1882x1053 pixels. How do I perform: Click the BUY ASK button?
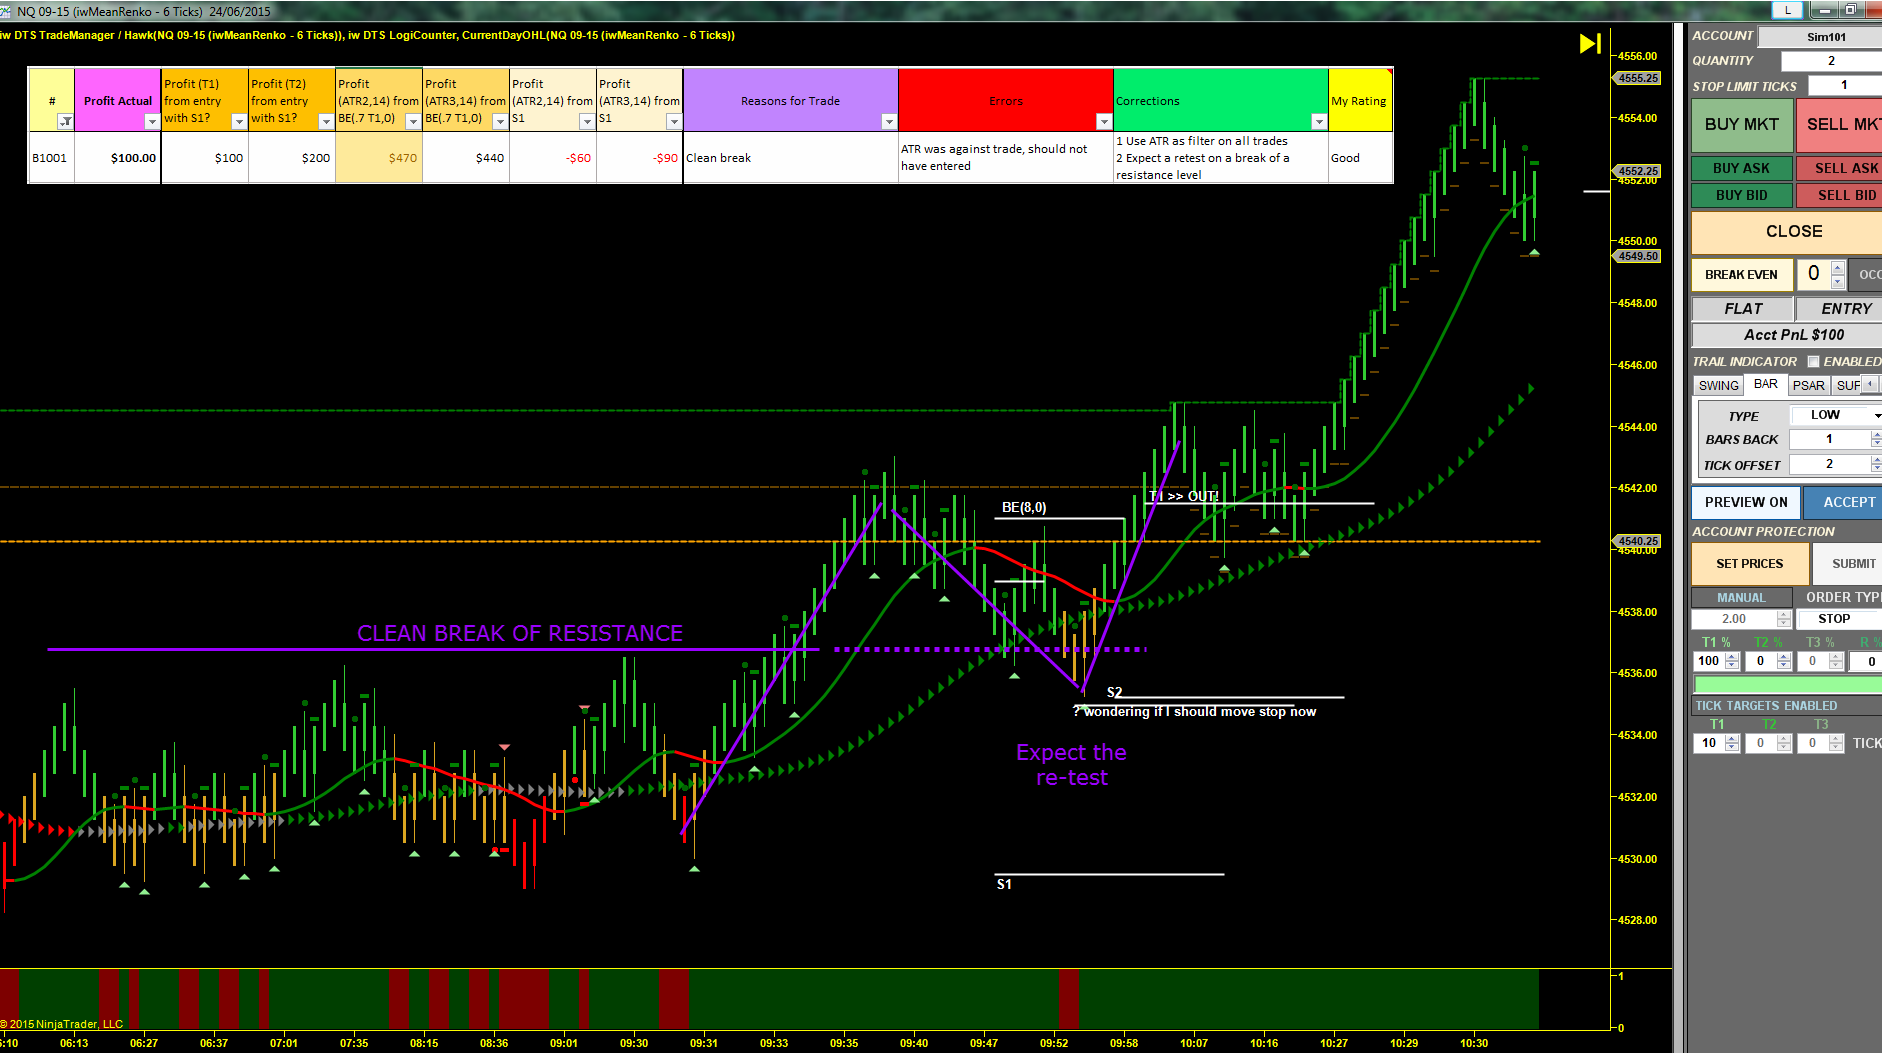click(1741, 168)
